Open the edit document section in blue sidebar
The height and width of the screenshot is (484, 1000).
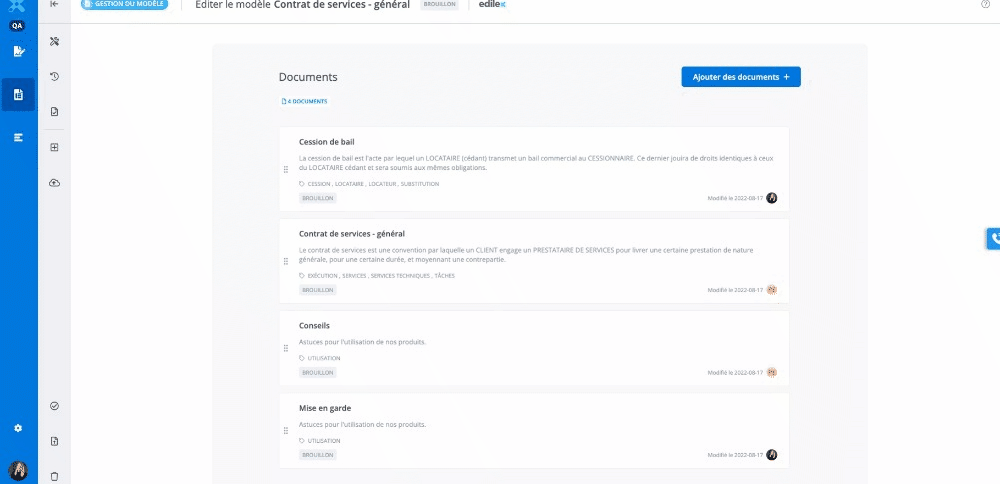coord(18,51)
